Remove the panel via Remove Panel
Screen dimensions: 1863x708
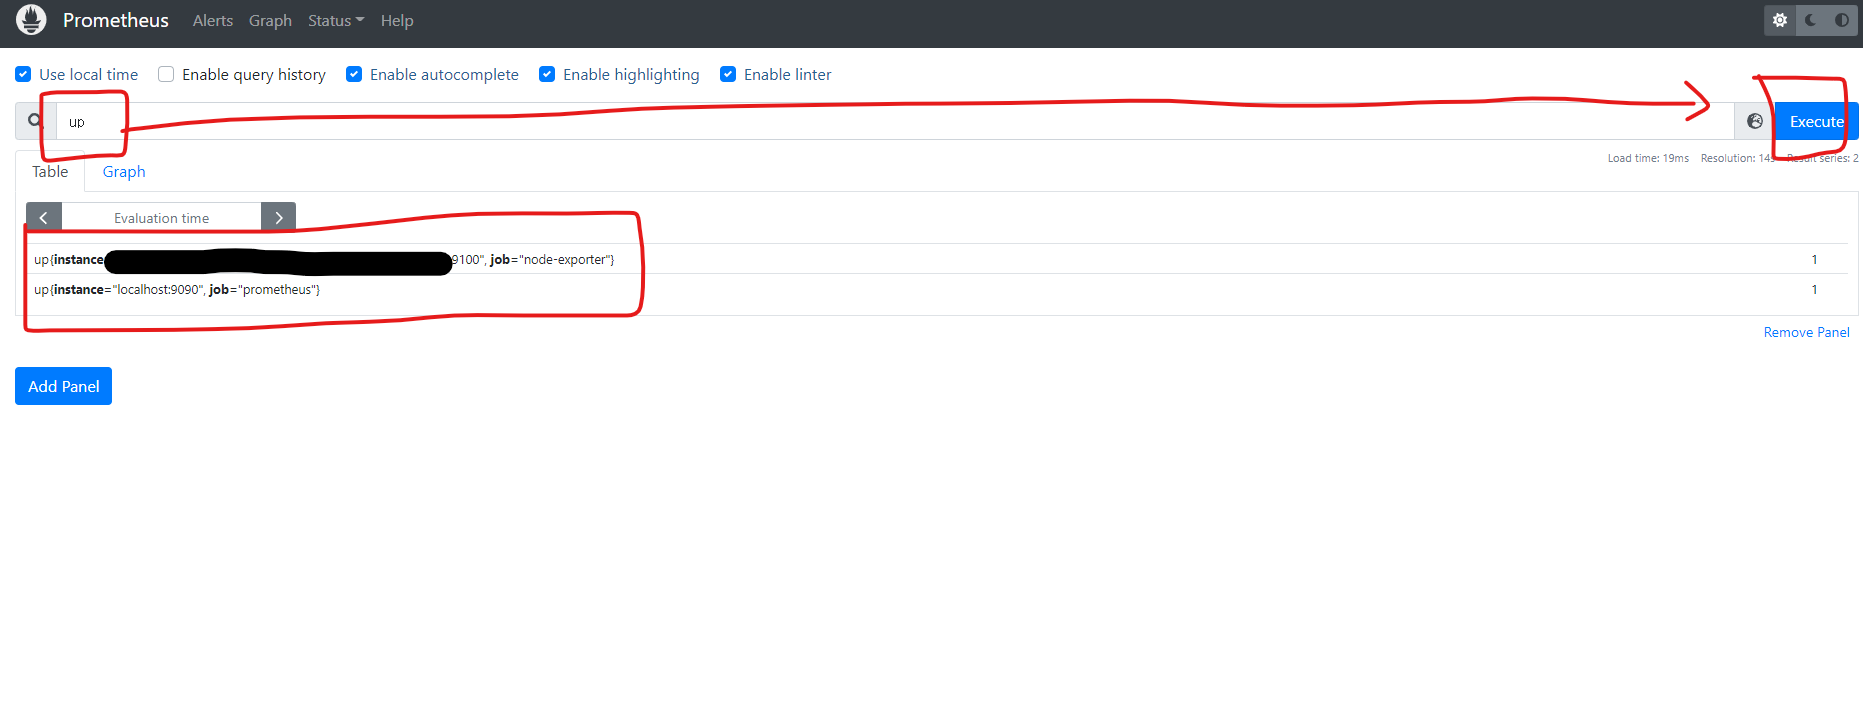(1806, 332)
